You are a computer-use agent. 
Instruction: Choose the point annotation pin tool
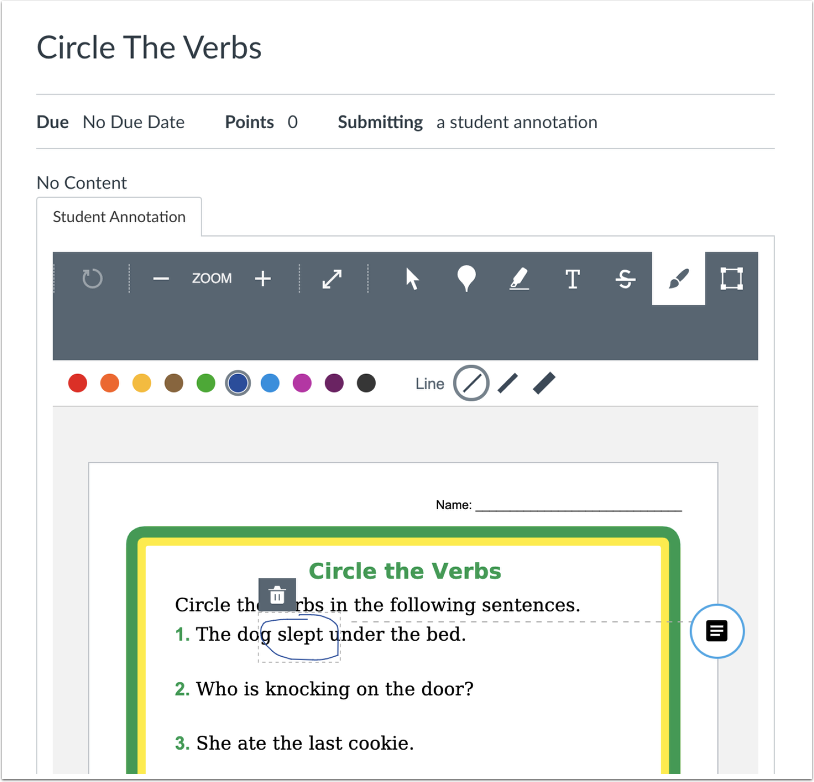466,279
